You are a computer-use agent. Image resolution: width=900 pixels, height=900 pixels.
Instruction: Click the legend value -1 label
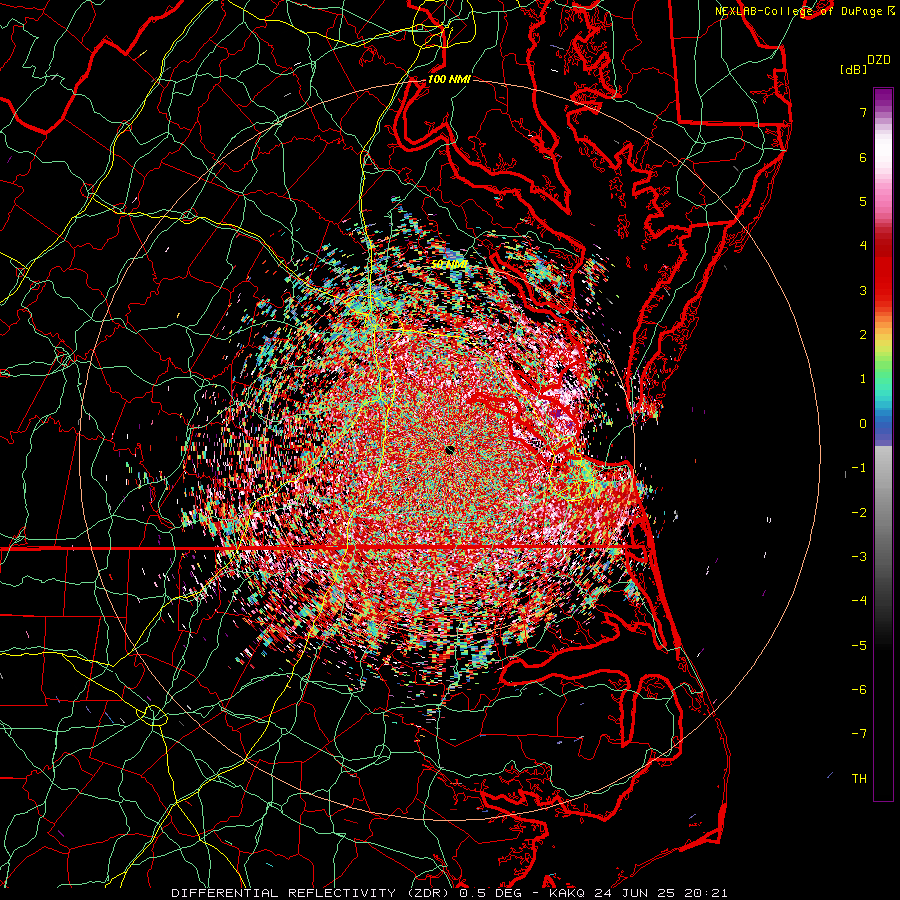point(859,468)
